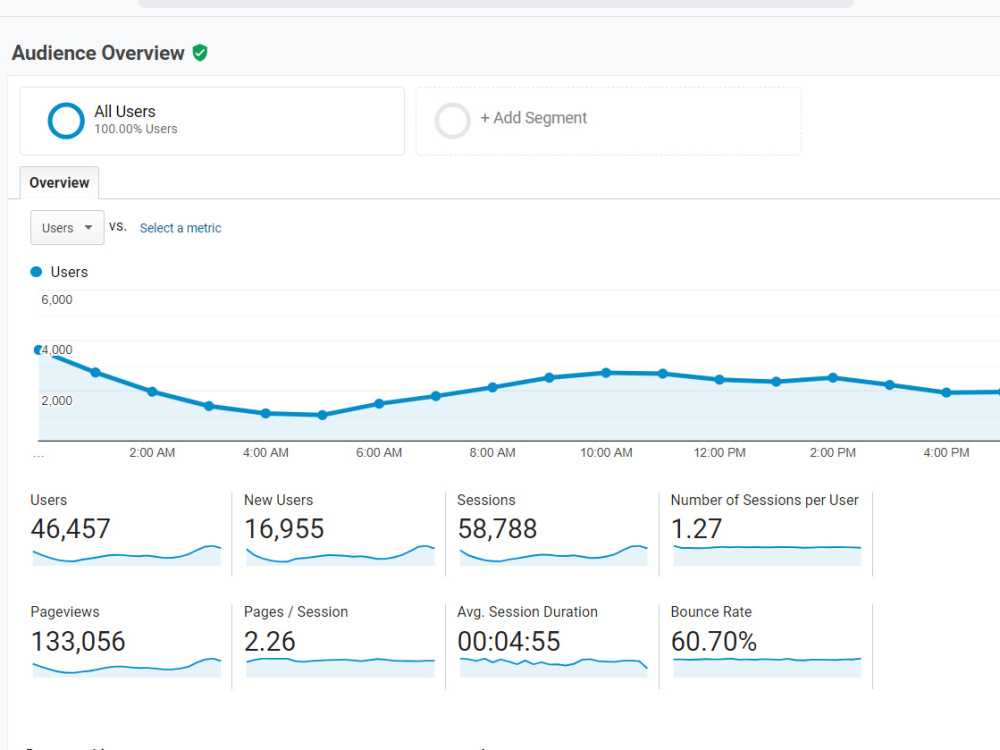
Task: Open the Users metric dropdown
Action: pyautogui.click(x=67, y=228)
